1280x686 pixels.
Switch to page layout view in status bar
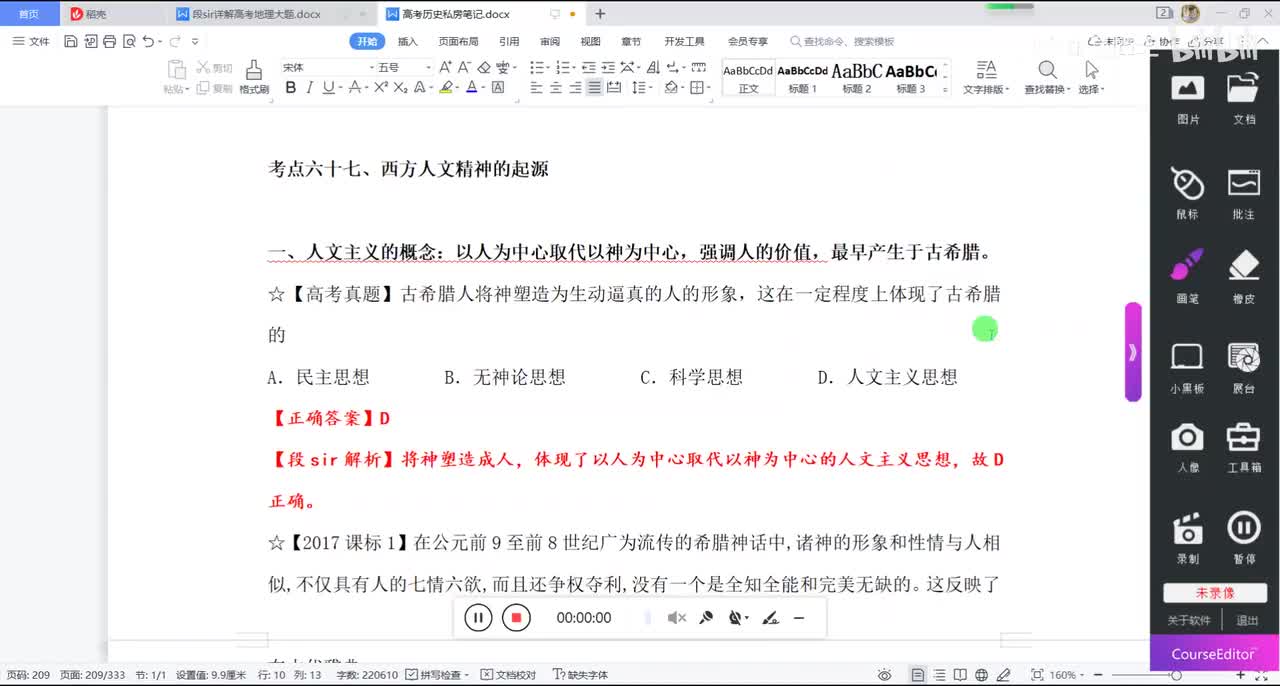click(917, 675)
